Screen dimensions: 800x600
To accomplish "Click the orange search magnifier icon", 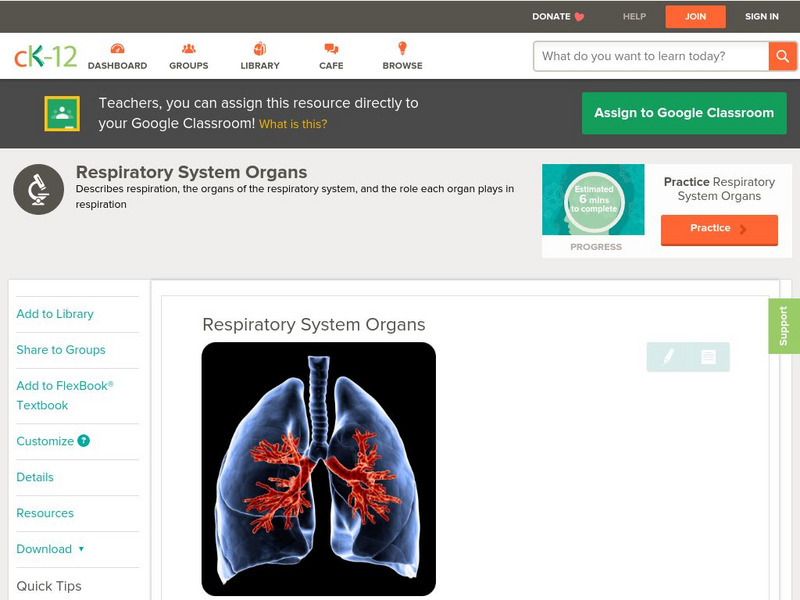I will click(x=781, y=56).
